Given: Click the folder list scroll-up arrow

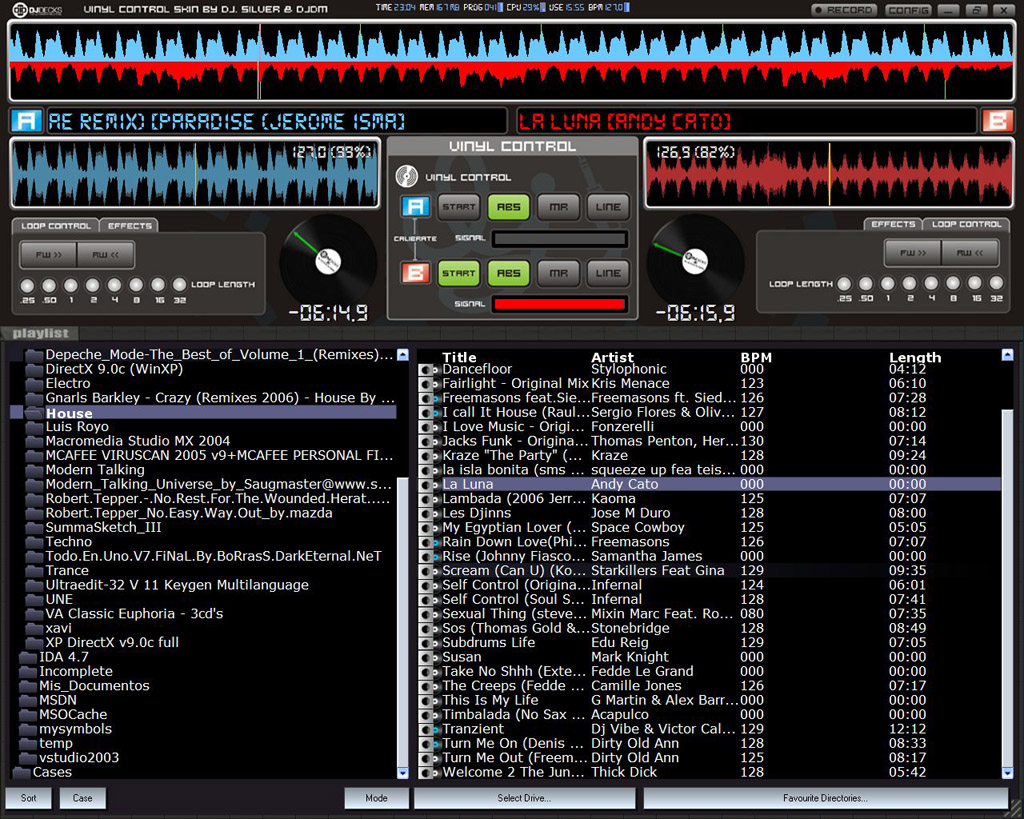Looking at the screenshot, I should coord(403,355).
